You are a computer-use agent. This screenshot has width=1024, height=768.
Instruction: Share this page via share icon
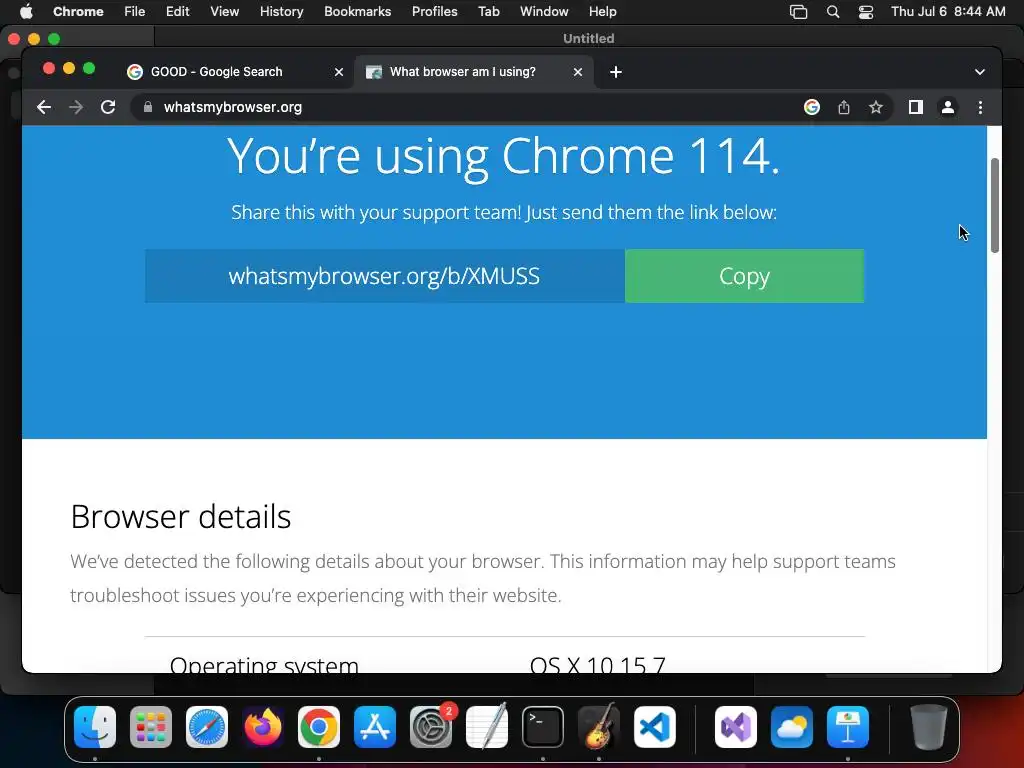click(844, 107)
